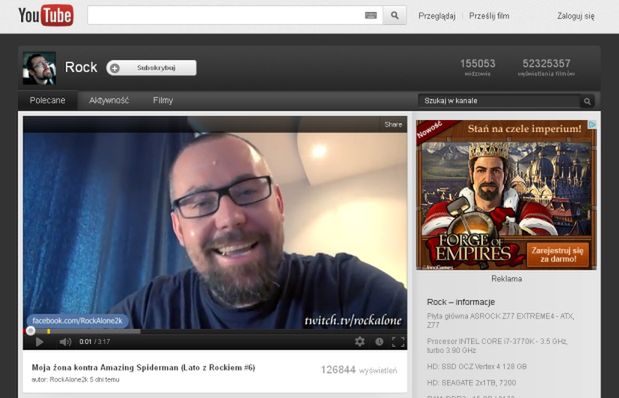Open the Prześlij film link

[489, 16]
